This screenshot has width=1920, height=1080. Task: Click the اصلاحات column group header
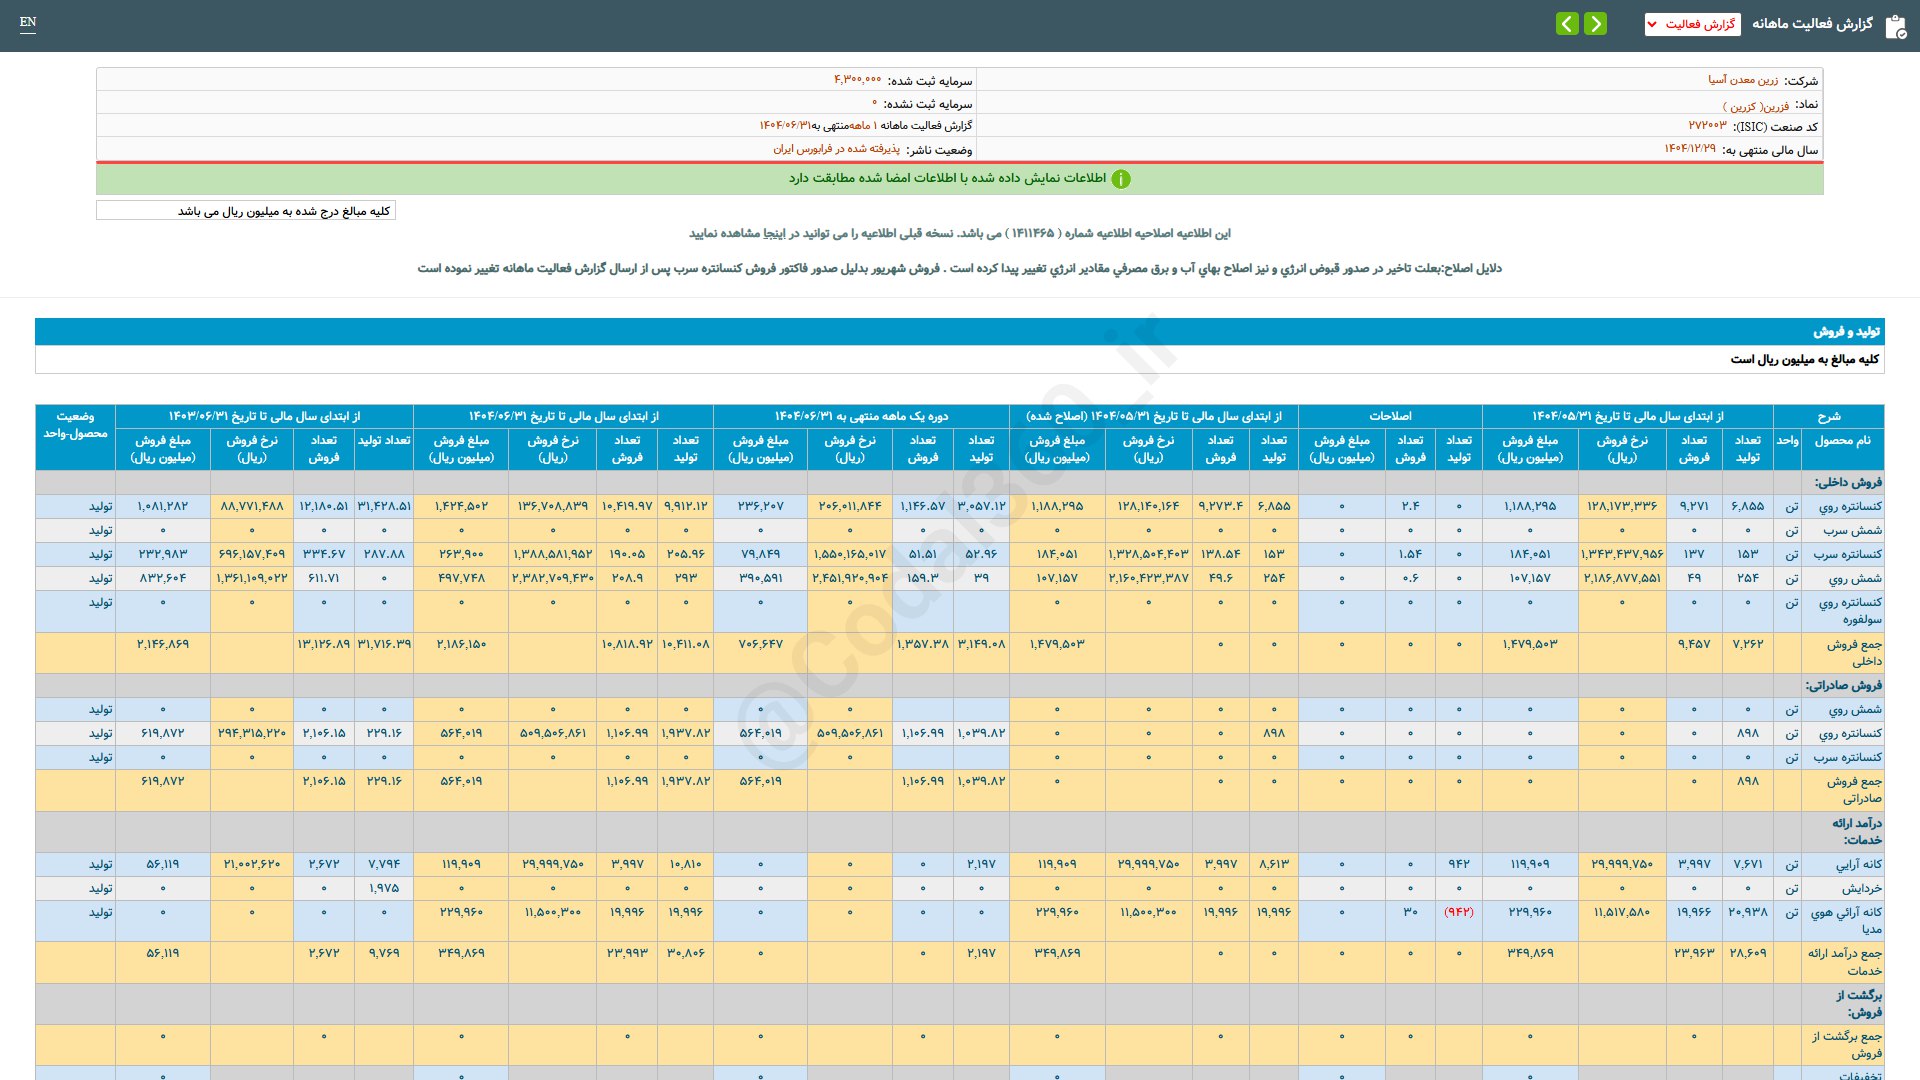click(1390, 416)
